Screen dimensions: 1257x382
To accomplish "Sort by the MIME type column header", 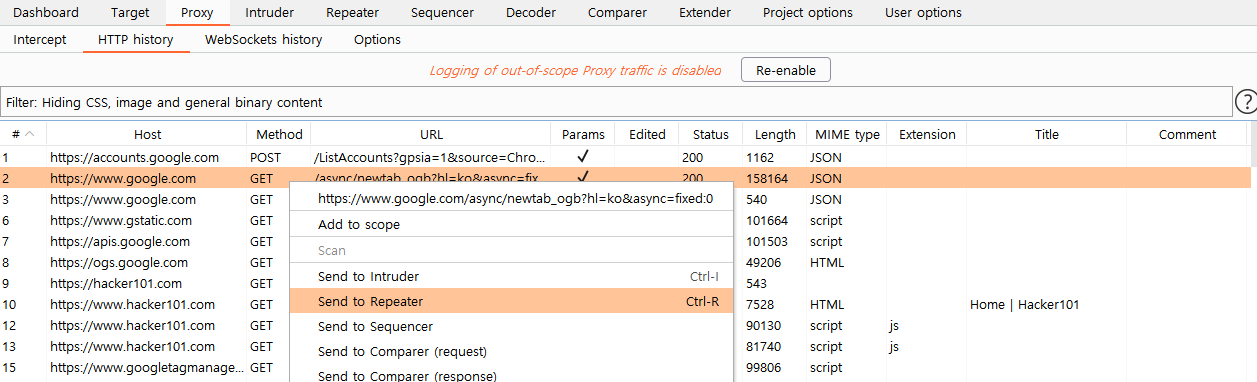I will point(847,134).
